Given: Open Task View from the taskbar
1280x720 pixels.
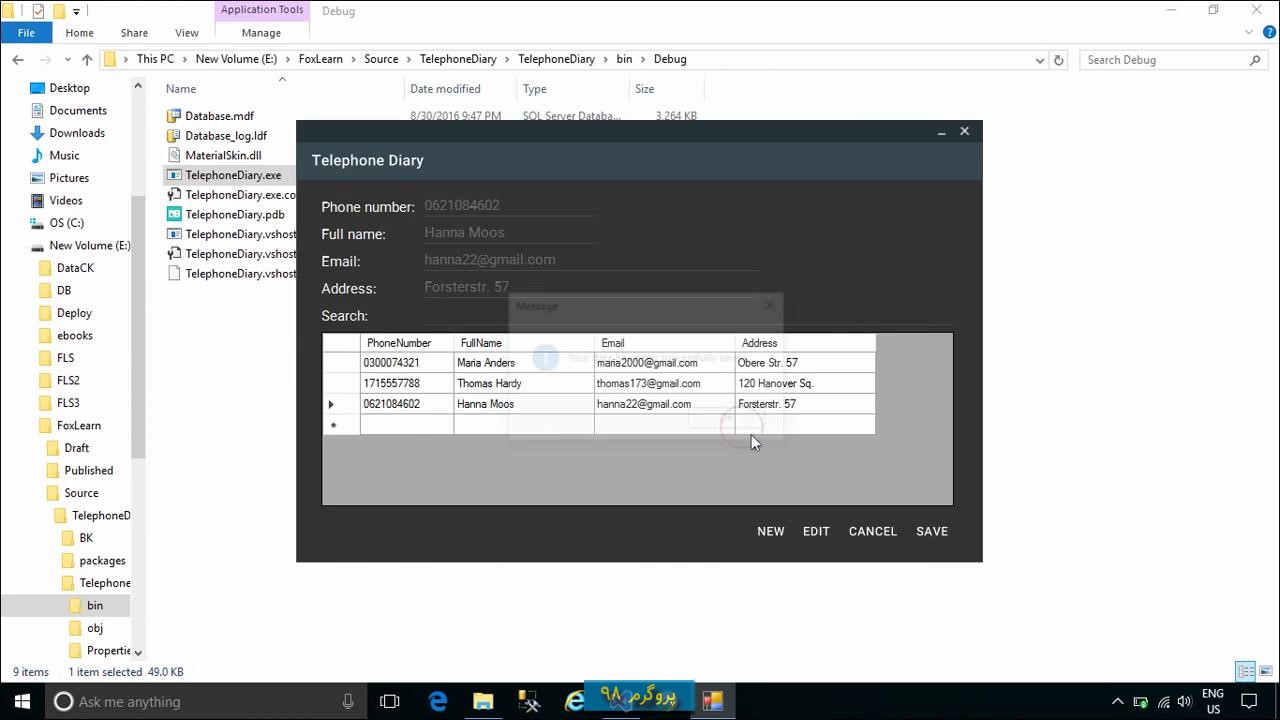Looking at the screenshot, I should coord(389,702).
